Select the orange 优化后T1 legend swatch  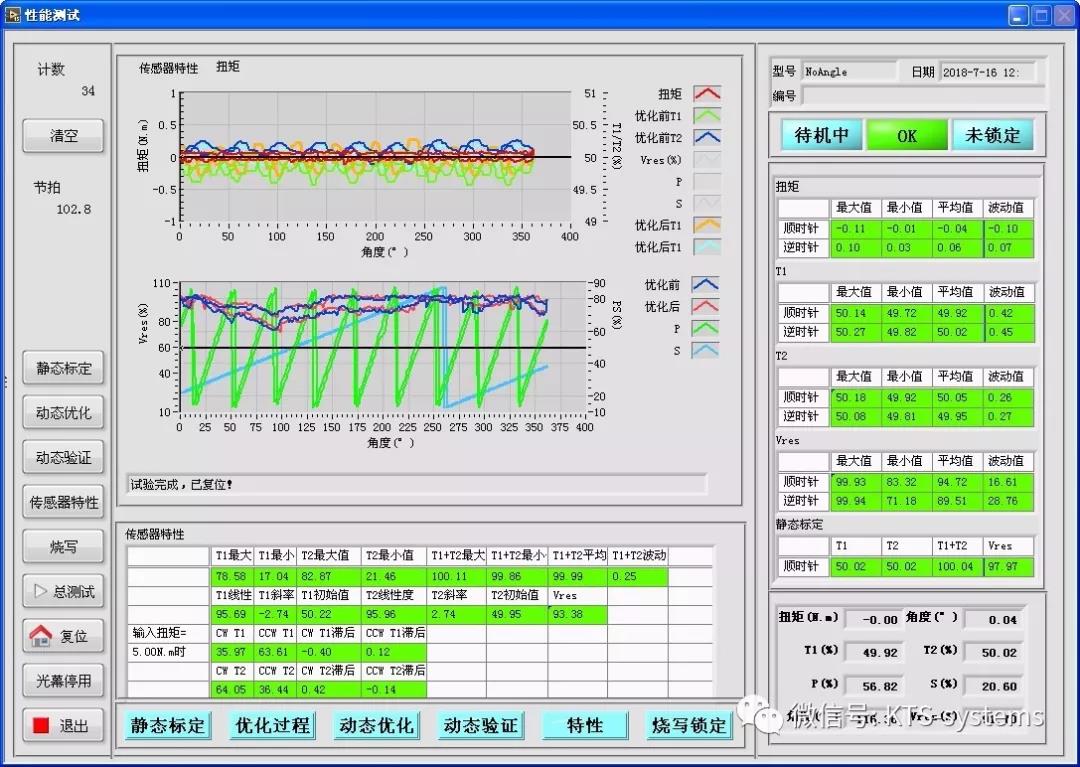707,225
